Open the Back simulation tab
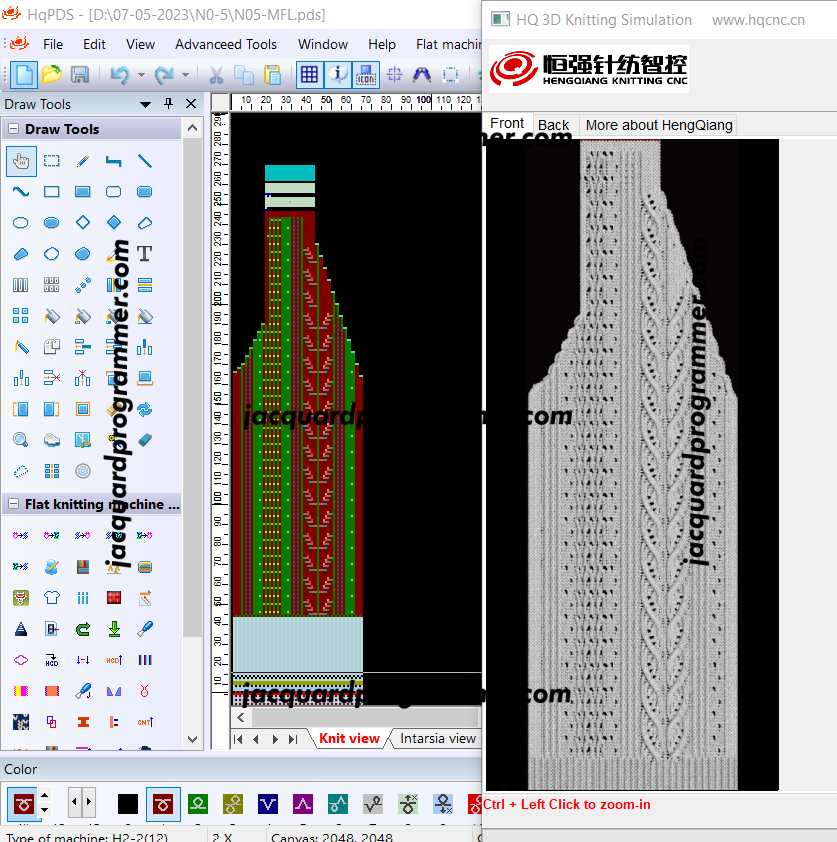 (554, 125)
